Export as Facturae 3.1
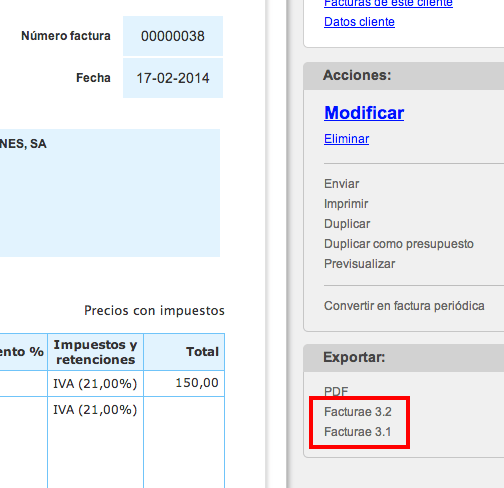The height and width of the screenshot is (488, 504). tap(357, 432)
